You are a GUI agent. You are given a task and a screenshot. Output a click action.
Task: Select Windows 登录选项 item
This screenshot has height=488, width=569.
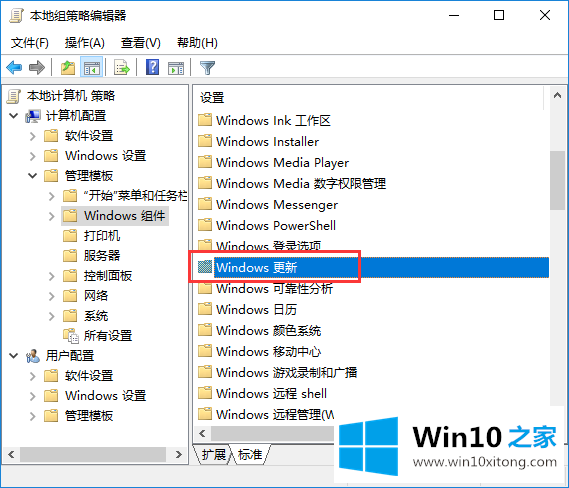(x=269, y=246)
